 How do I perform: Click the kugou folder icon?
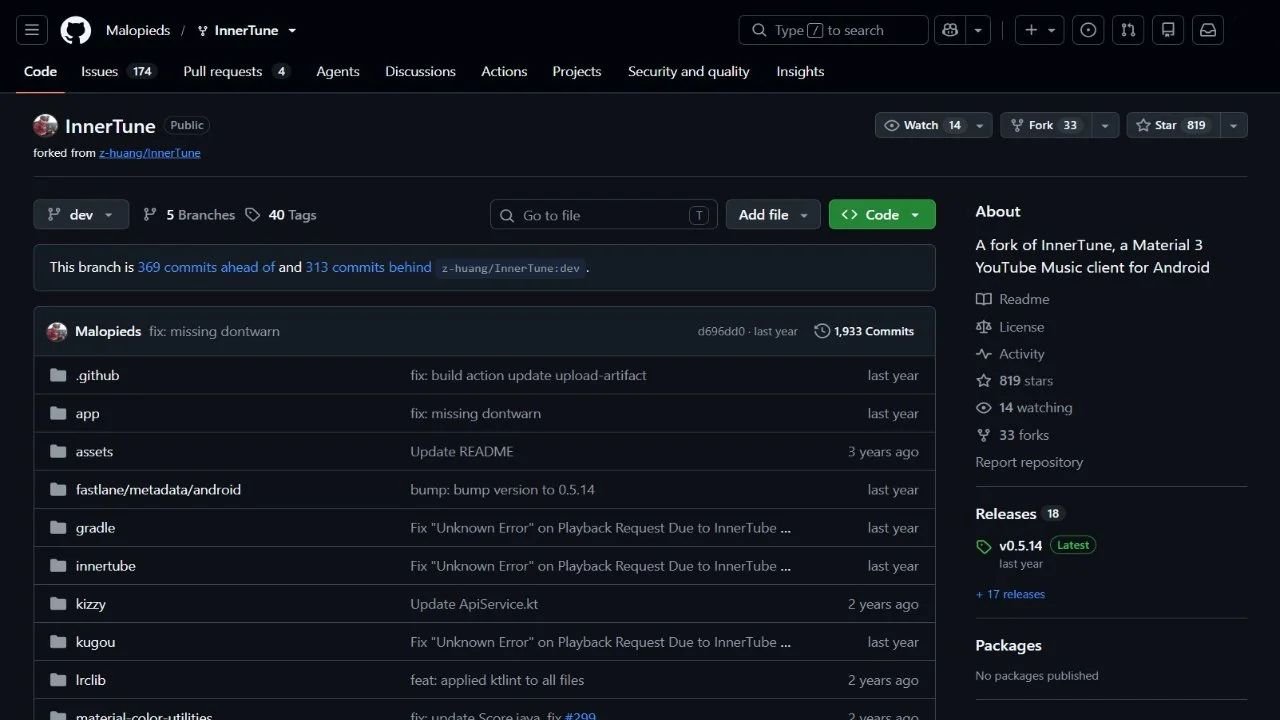pyautogui.click(x=58, y=641)
